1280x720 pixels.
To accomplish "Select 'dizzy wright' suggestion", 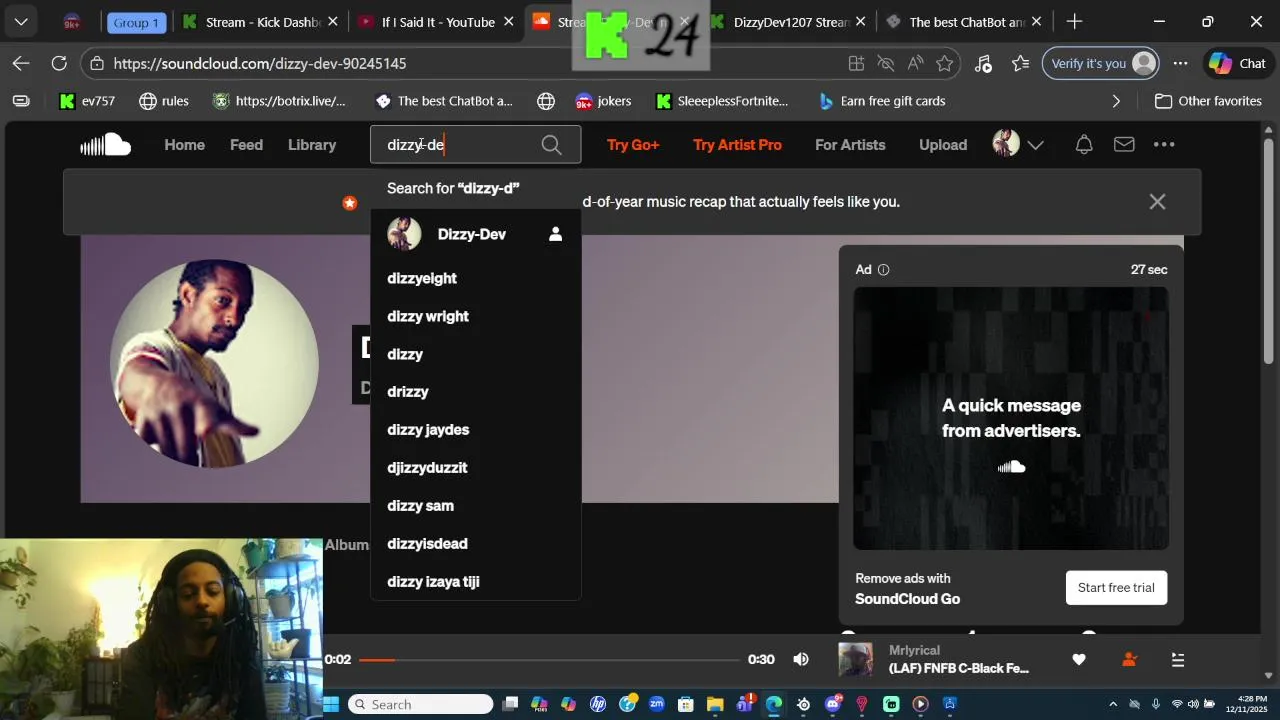I will point(476,316).
